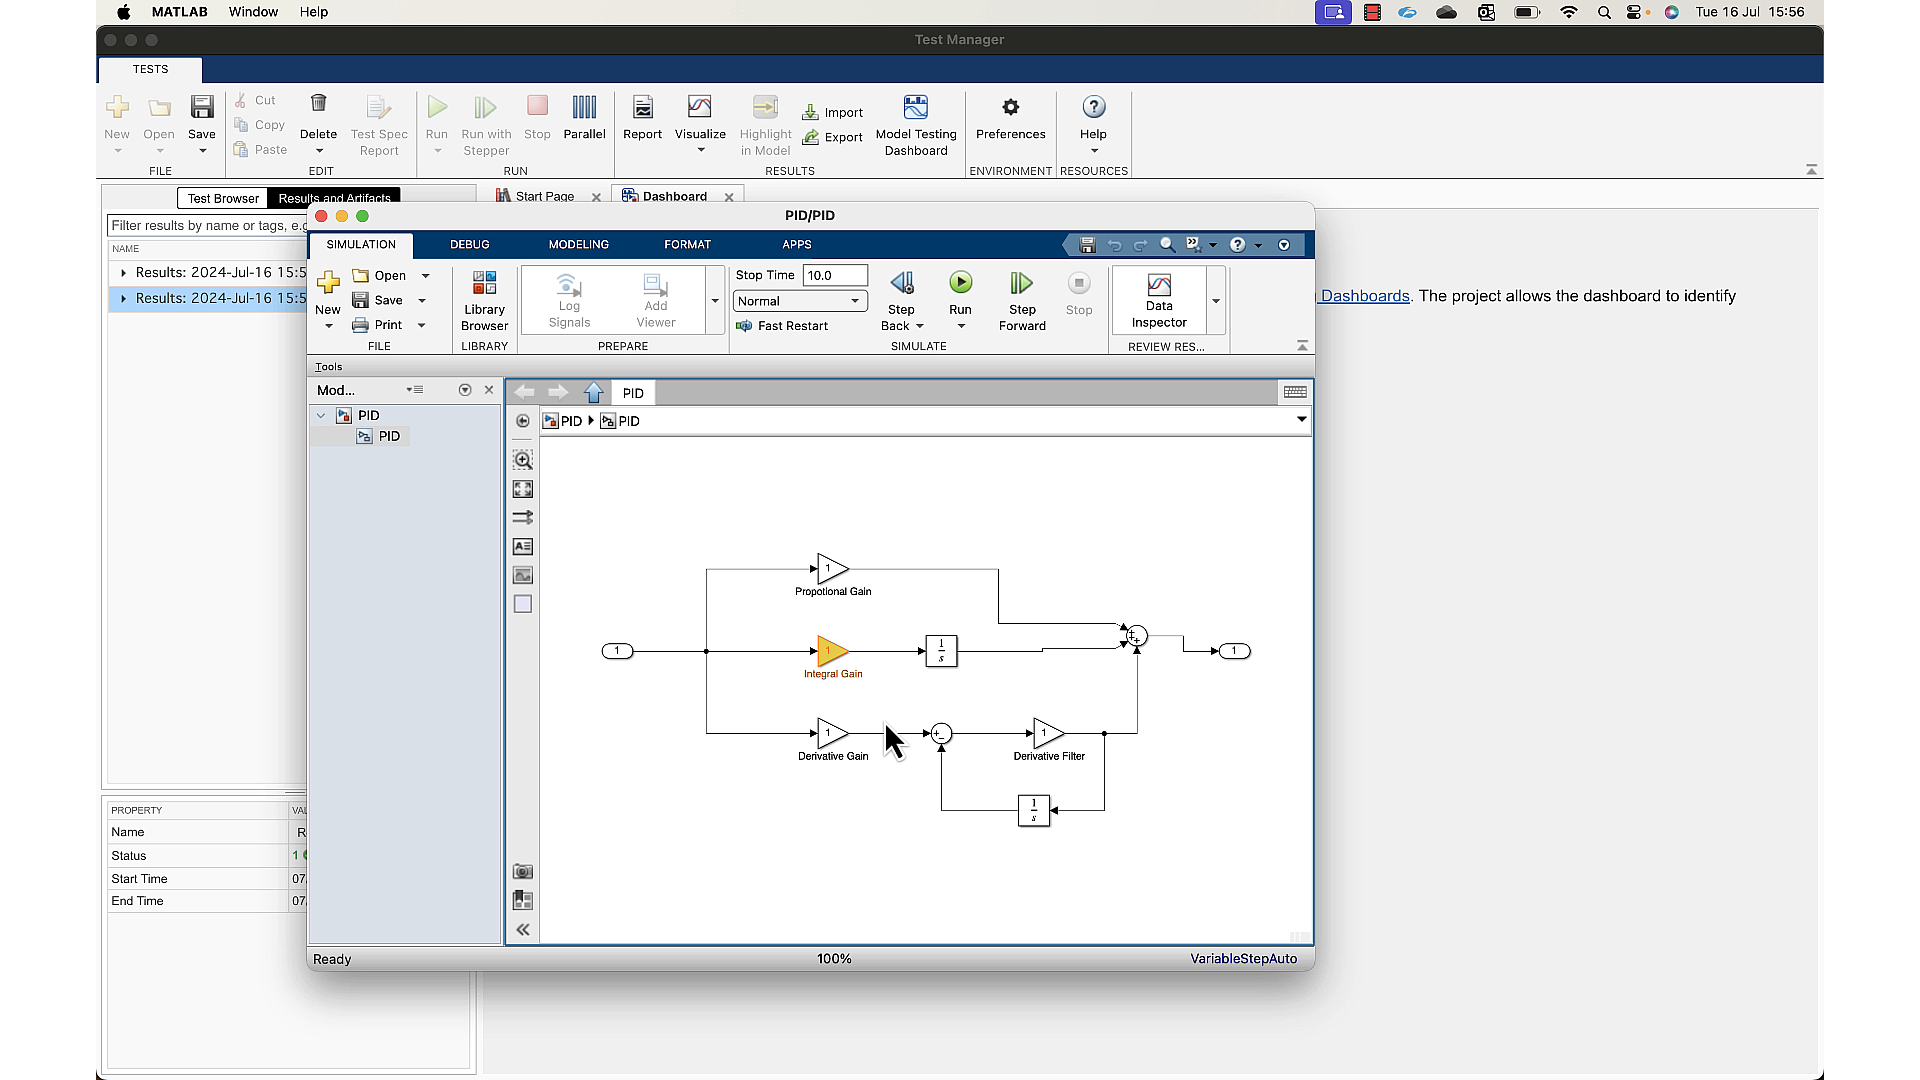Select the Zoom tool in the model palette
This screenshot has height=1080, width=1920.
522,460
